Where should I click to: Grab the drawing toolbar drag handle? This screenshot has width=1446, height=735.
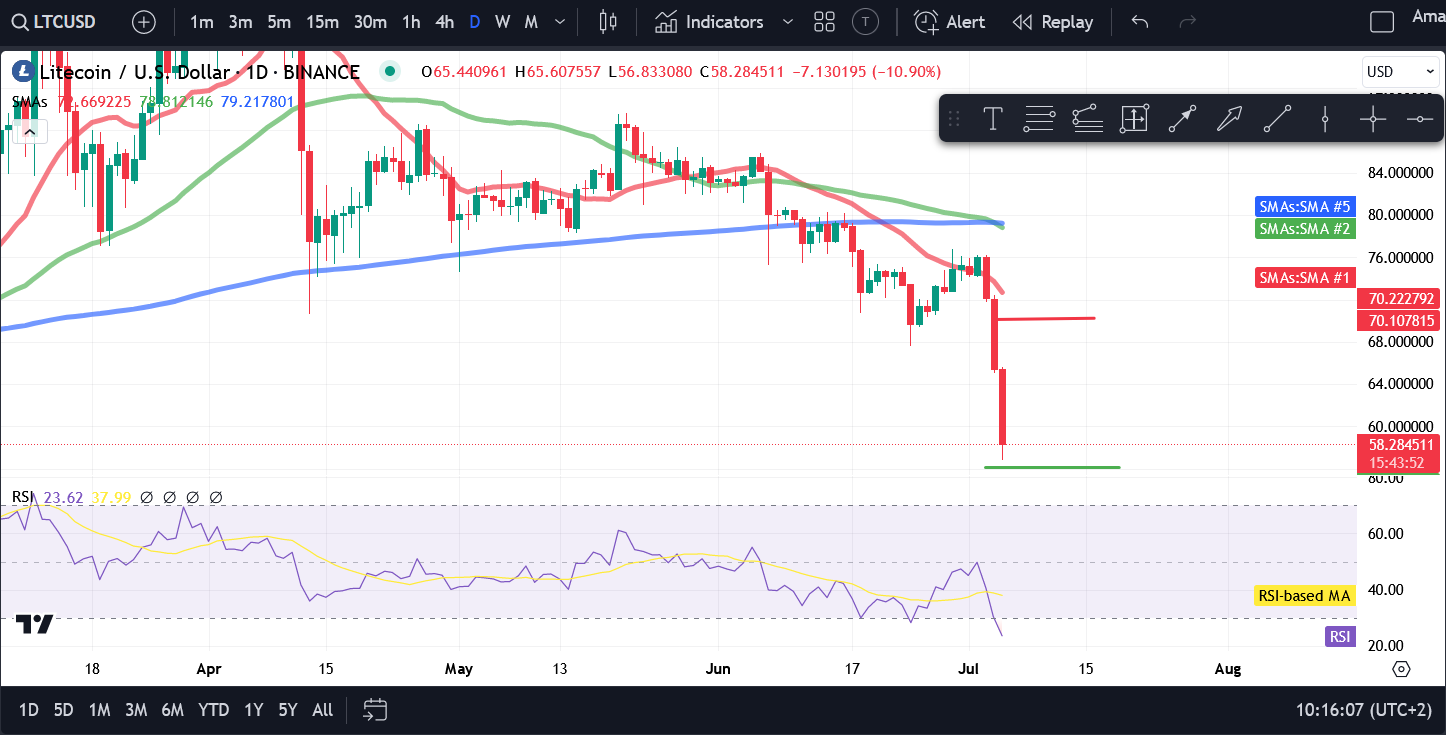pos(953,119)
